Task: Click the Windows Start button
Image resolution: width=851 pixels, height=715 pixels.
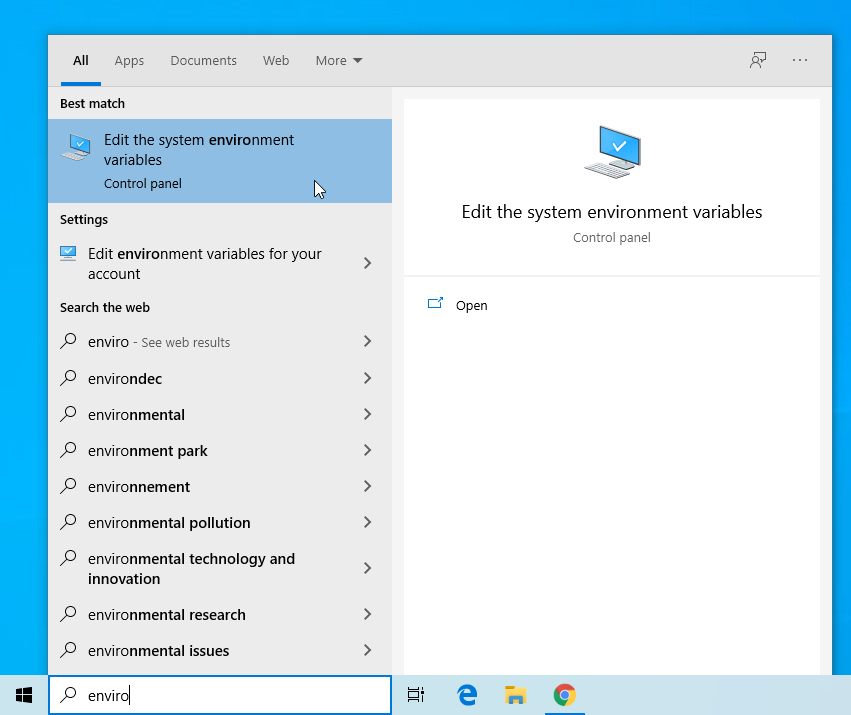Action: click(24, 694)
